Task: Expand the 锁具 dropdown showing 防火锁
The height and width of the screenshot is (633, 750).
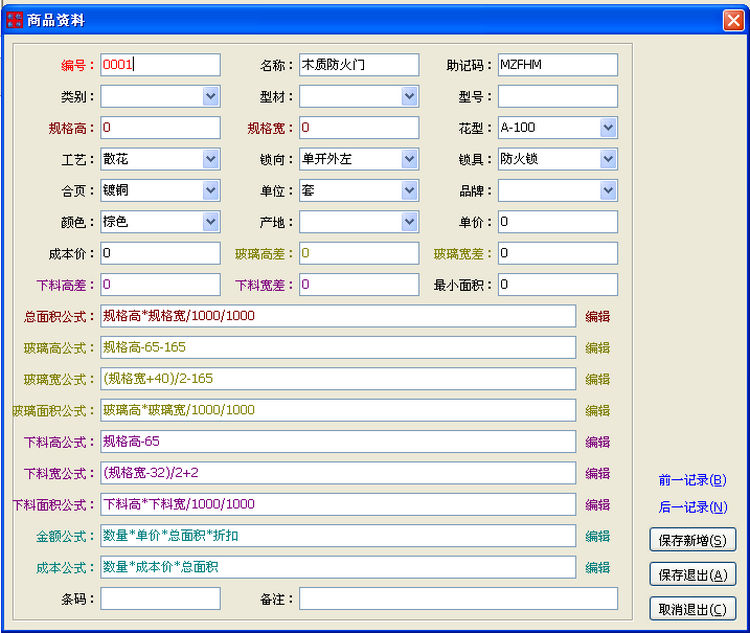Action: click(608, 159)
